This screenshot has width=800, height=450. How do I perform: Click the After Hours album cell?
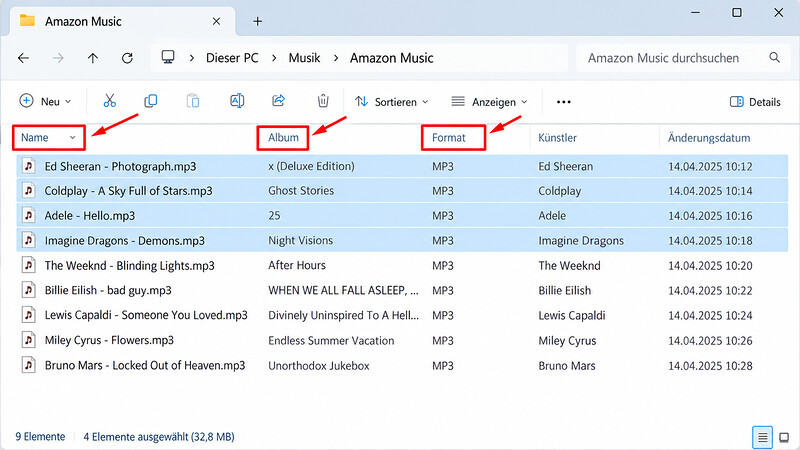(x=297, y=265)
